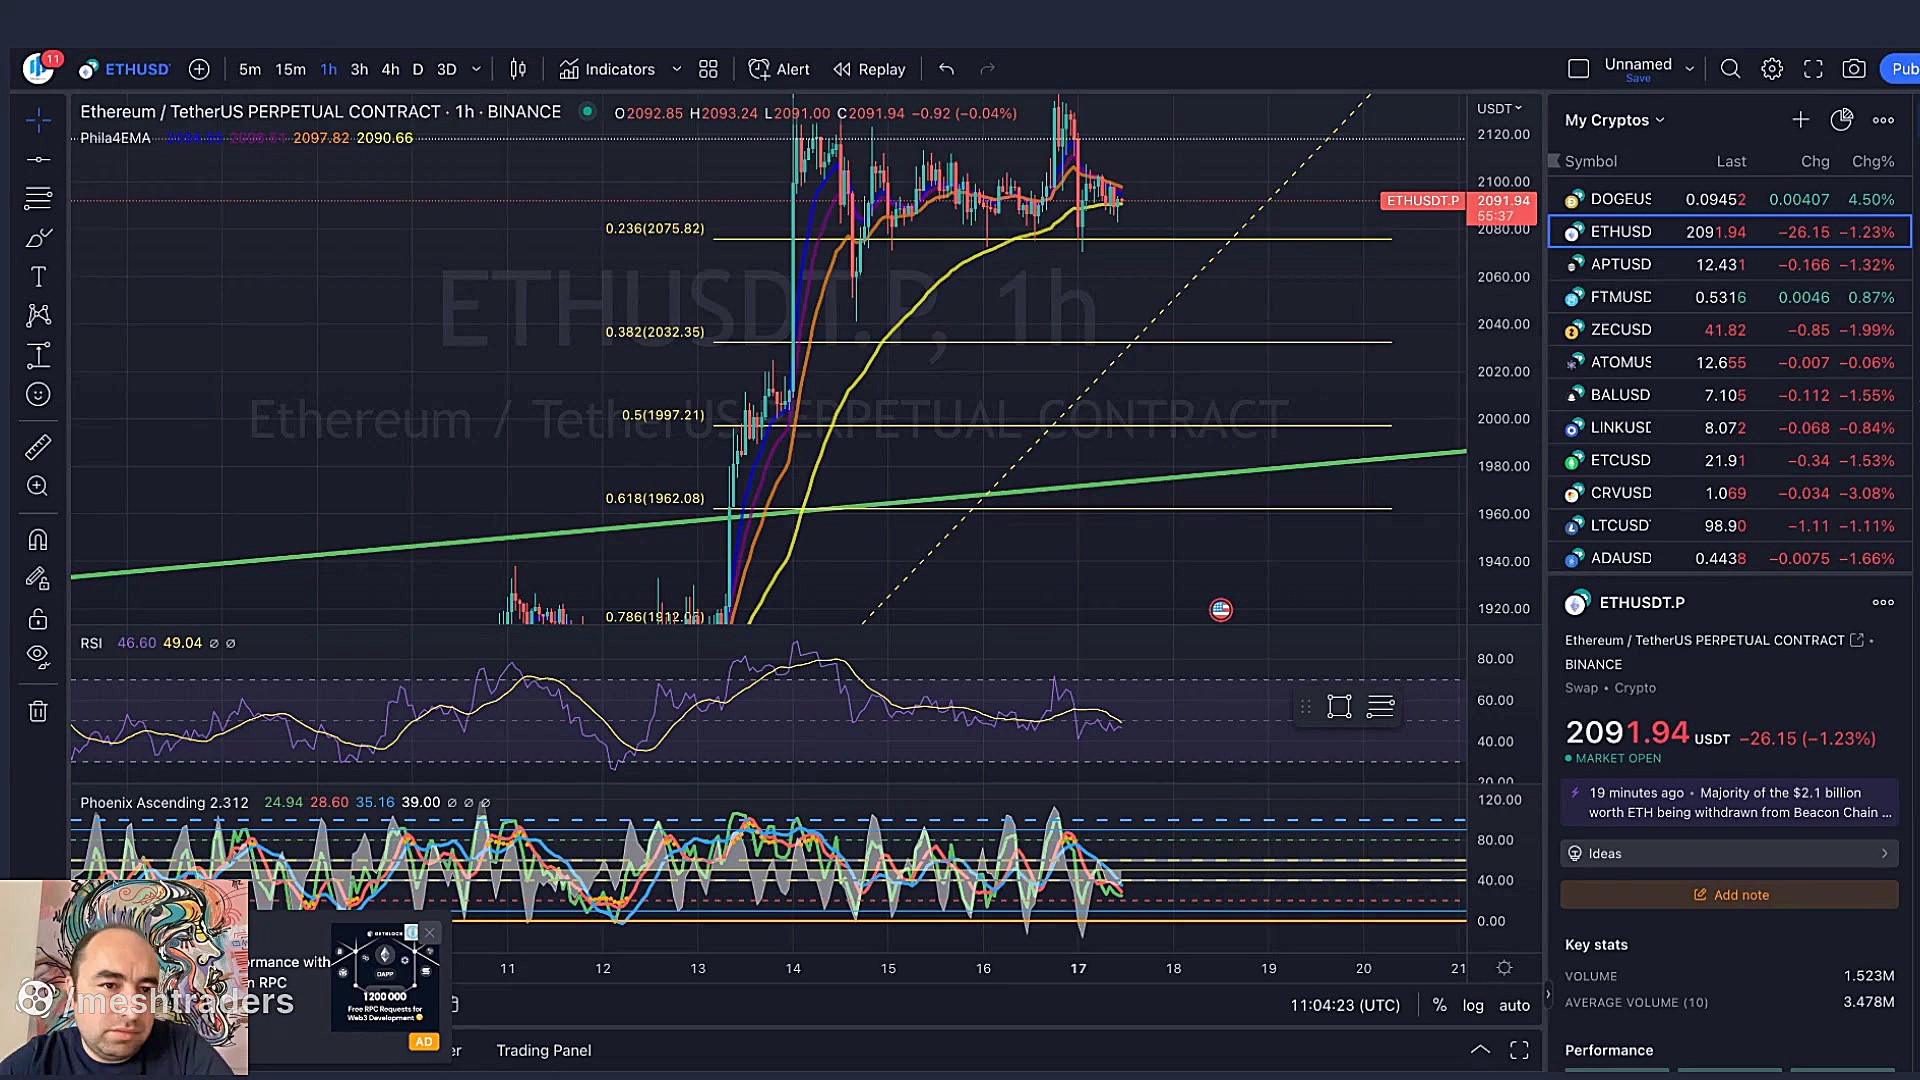Open the patterns tool
This screenshot has height=1080, width=1920.
tap(38, 316)
